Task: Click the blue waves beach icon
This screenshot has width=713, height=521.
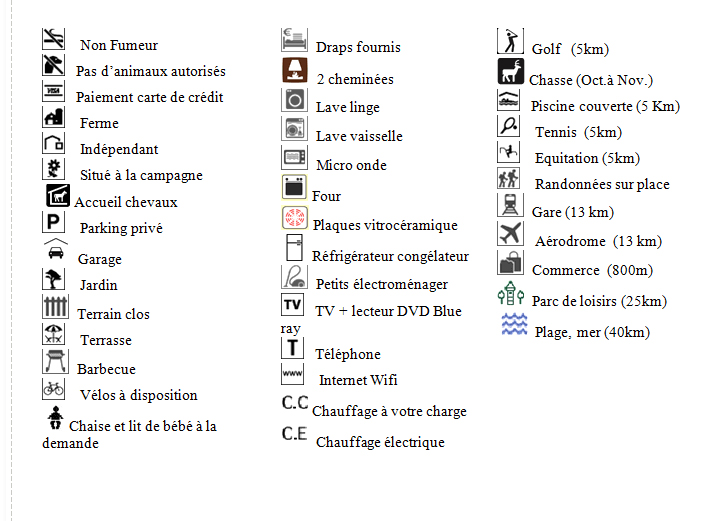Action: click(514, 325)
